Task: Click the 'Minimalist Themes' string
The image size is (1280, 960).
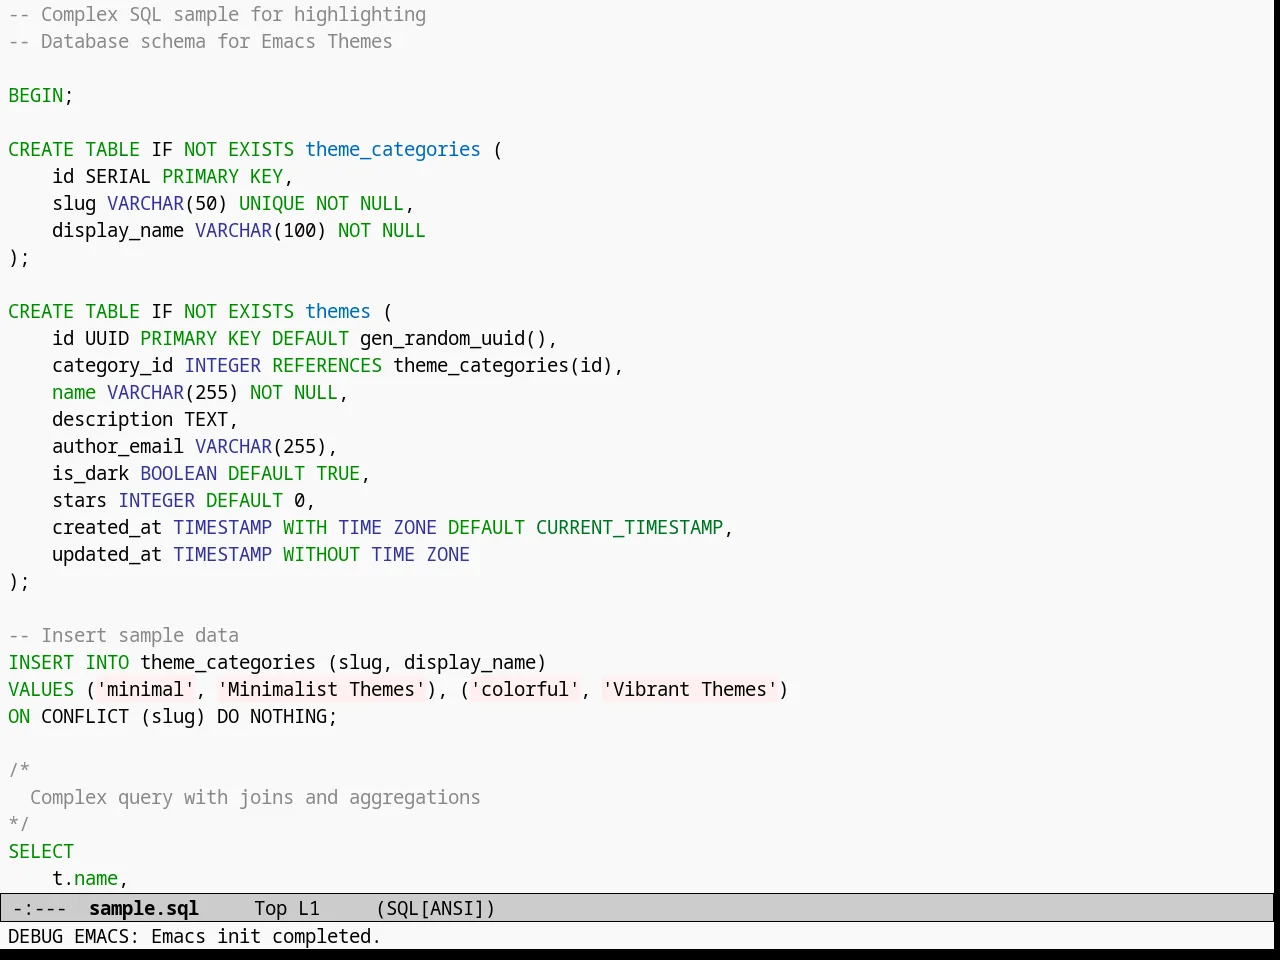Action: click(321, 689)
